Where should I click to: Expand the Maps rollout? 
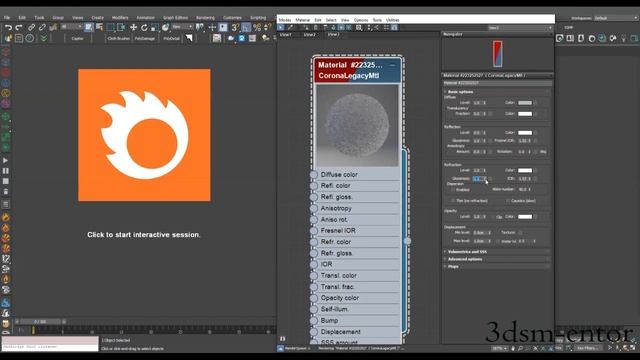point(497,267)
